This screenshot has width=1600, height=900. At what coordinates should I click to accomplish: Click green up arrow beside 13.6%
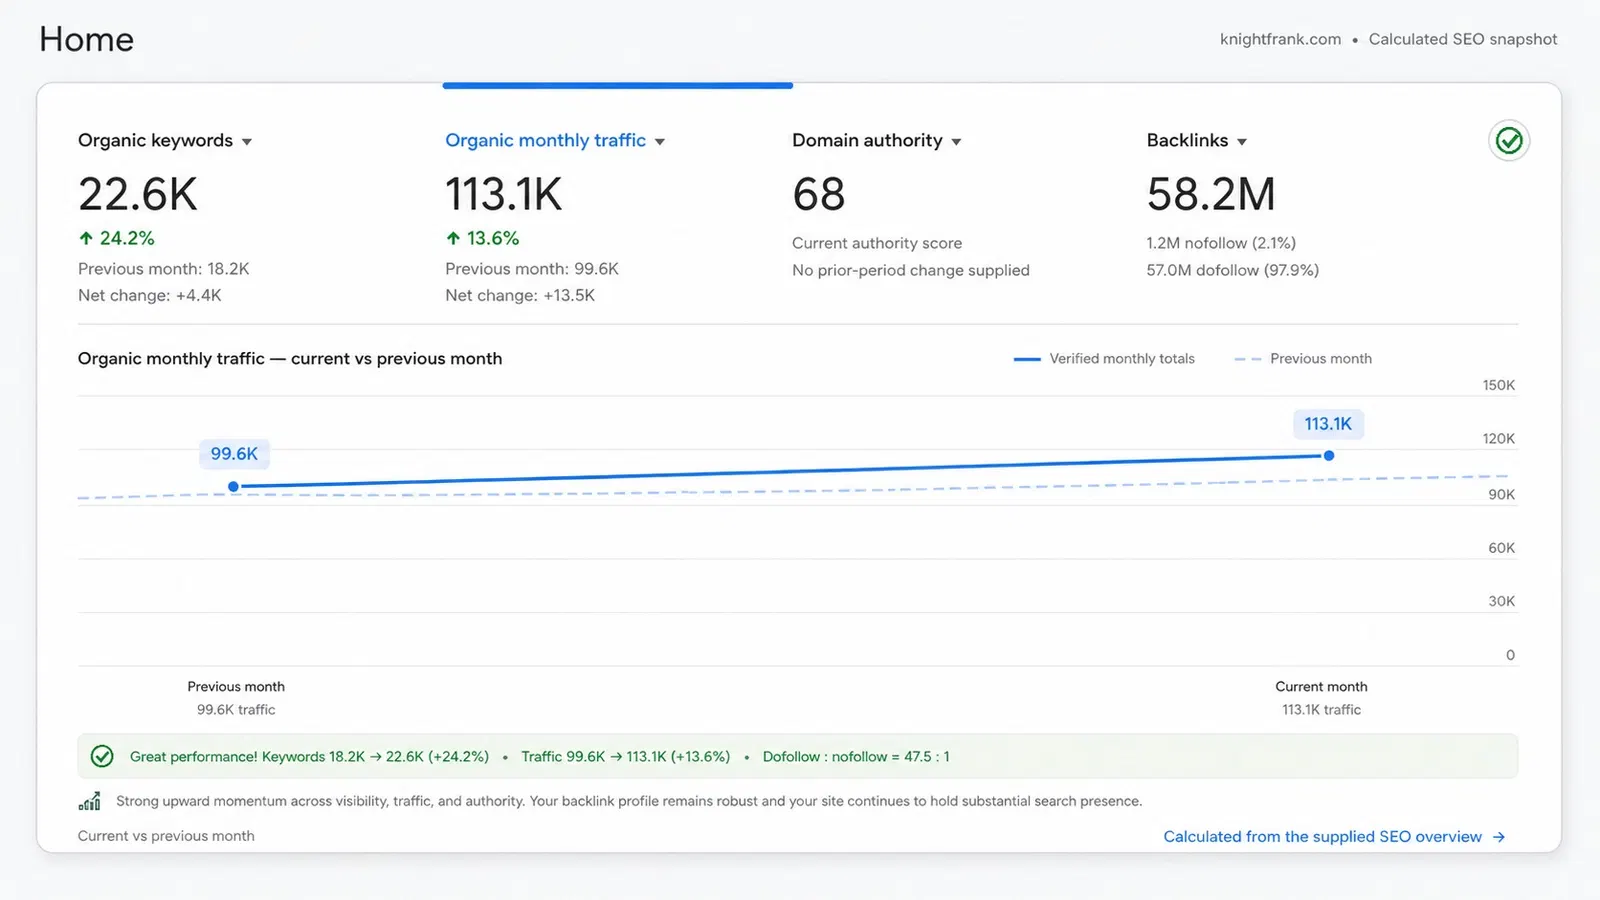pyautogui.click(x=453, y=238)
